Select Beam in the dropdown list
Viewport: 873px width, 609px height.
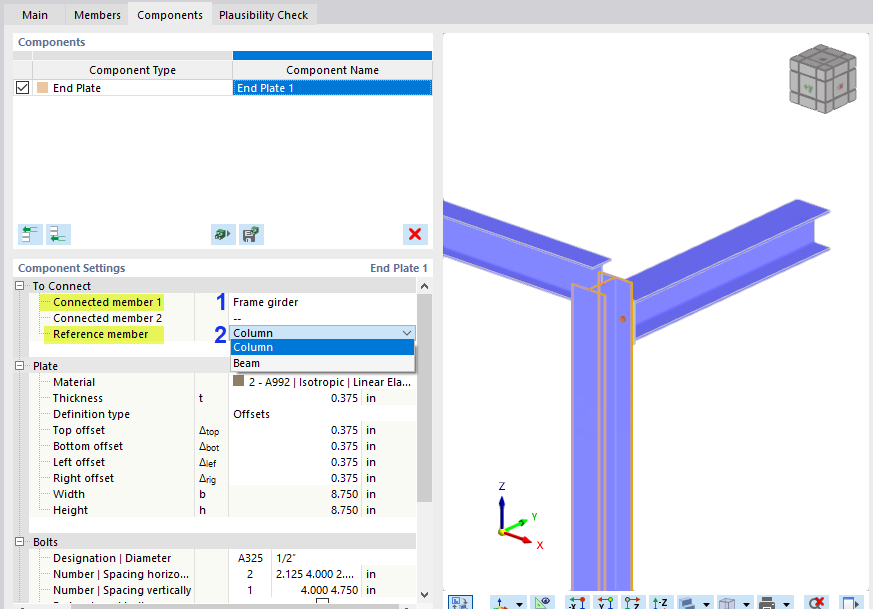(322, 363)
